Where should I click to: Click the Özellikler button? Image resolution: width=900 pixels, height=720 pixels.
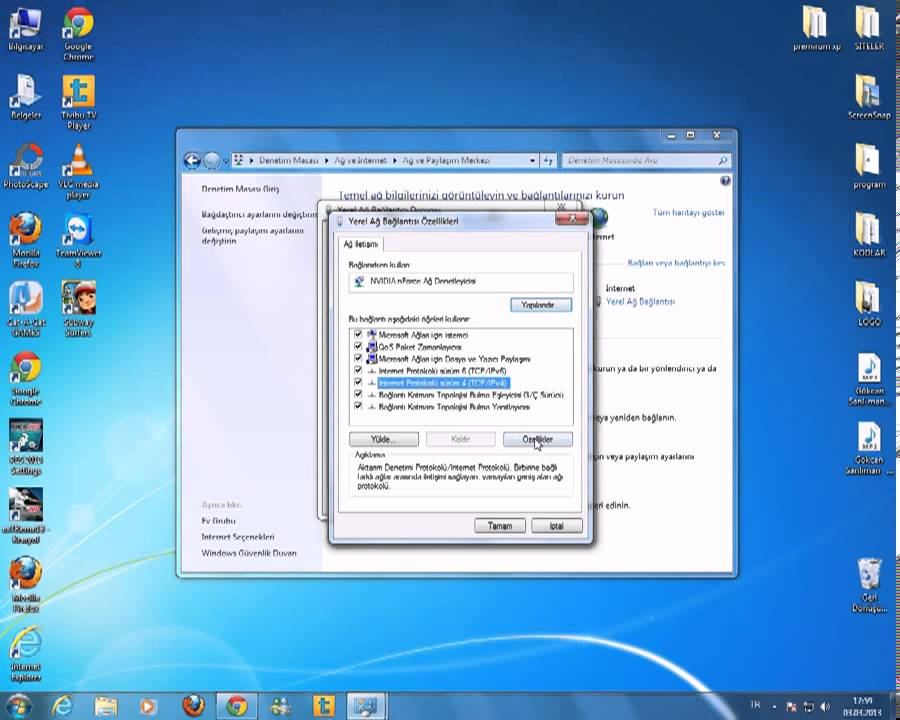[x=537, y=439]
